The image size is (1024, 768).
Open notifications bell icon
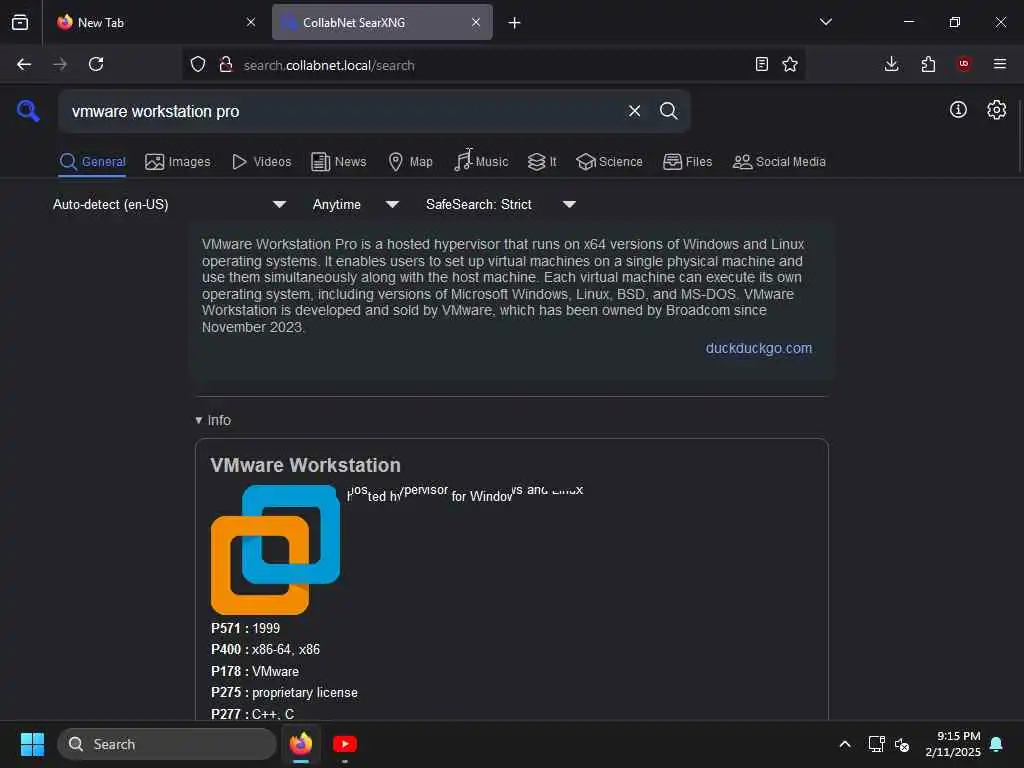[997, 744]
